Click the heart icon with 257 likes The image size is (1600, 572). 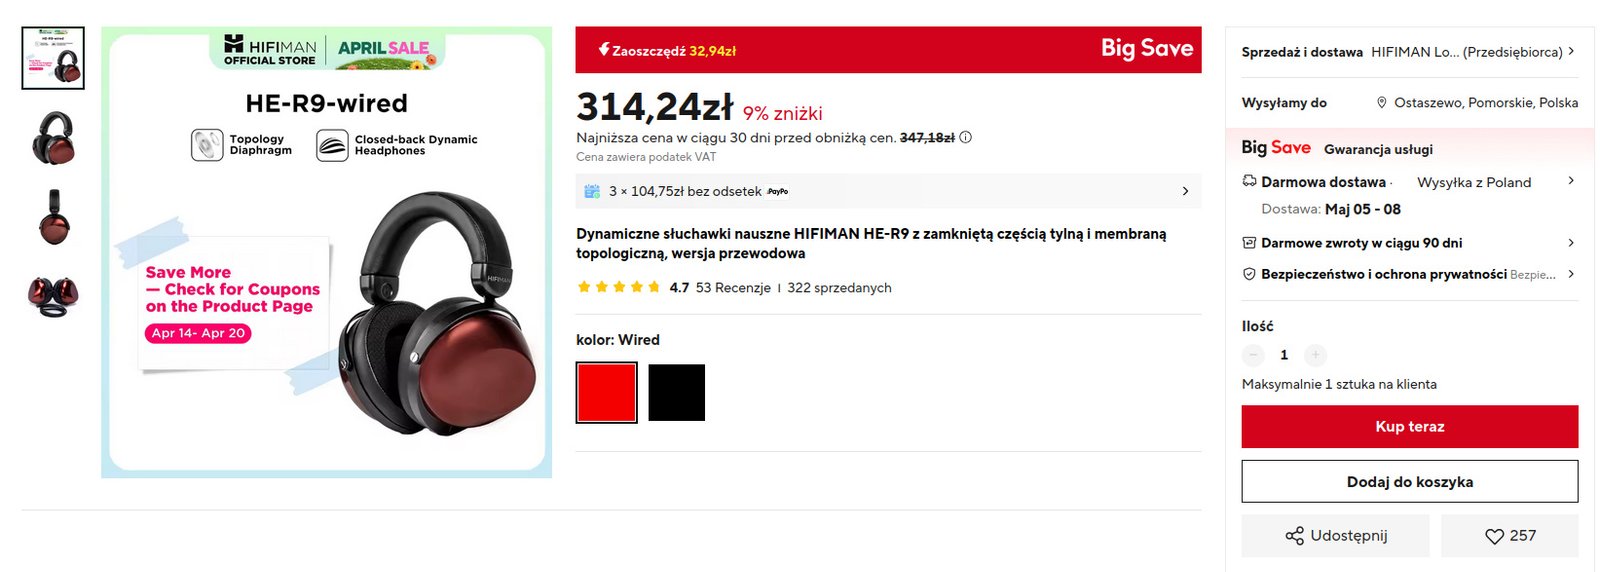1494,536
